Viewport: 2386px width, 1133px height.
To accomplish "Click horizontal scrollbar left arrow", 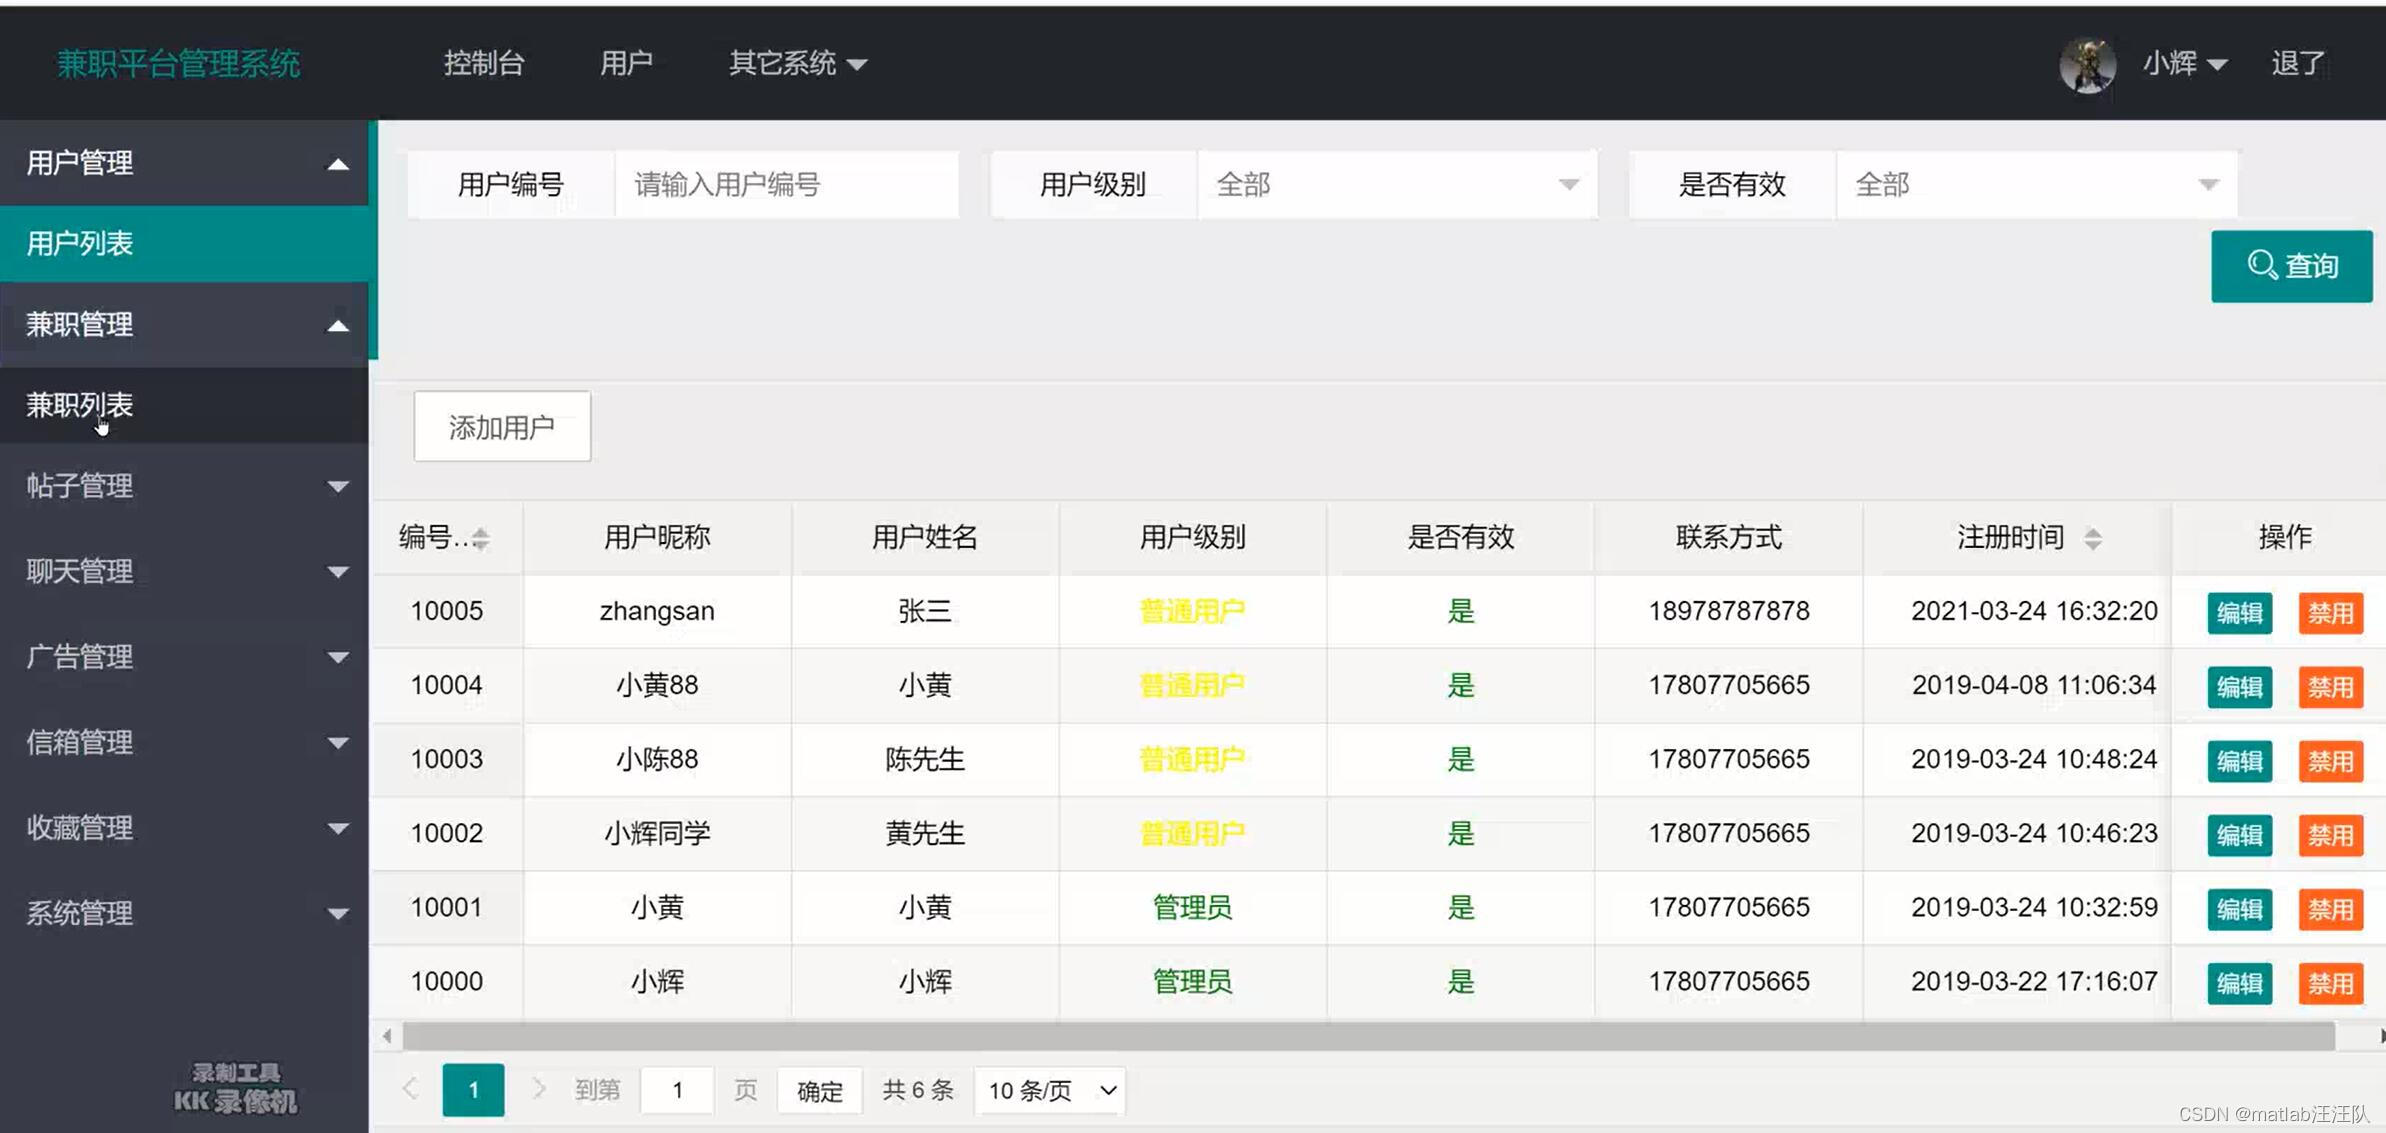I will point(387,1036).
